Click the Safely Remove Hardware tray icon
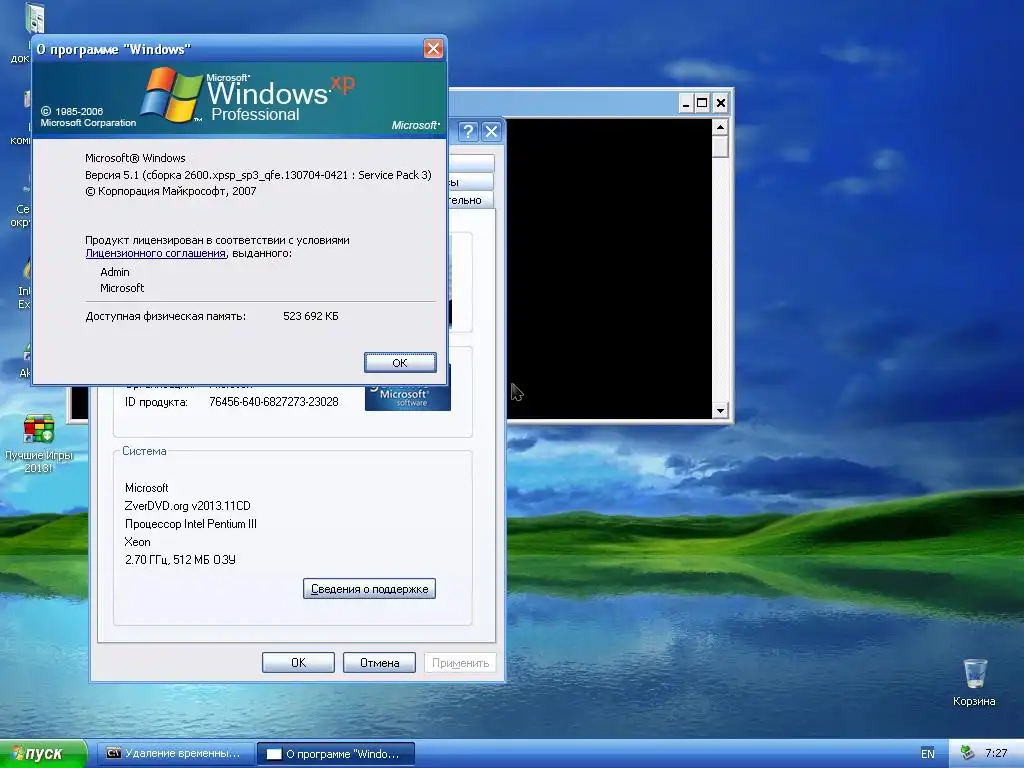The image size is (1024, 768). (967, 753)
